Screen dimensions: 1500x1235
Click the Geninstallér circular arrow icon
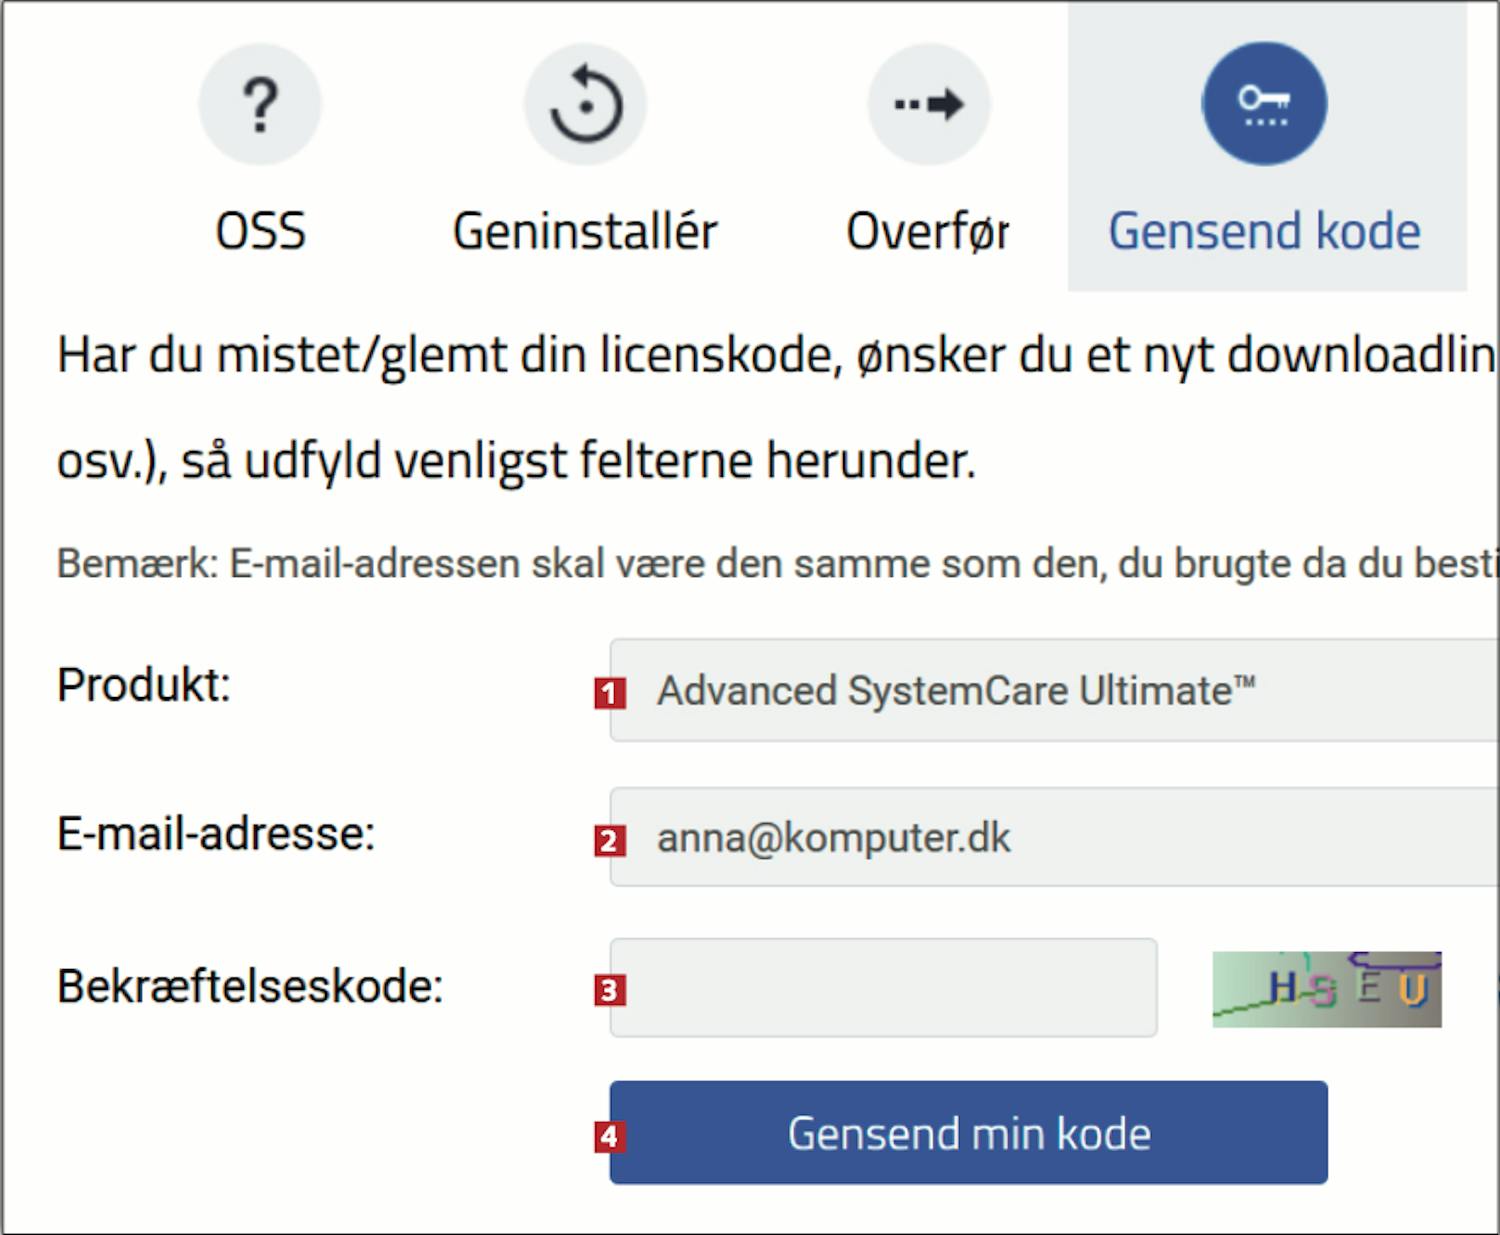pyautogui.click(x=586, y=104)
